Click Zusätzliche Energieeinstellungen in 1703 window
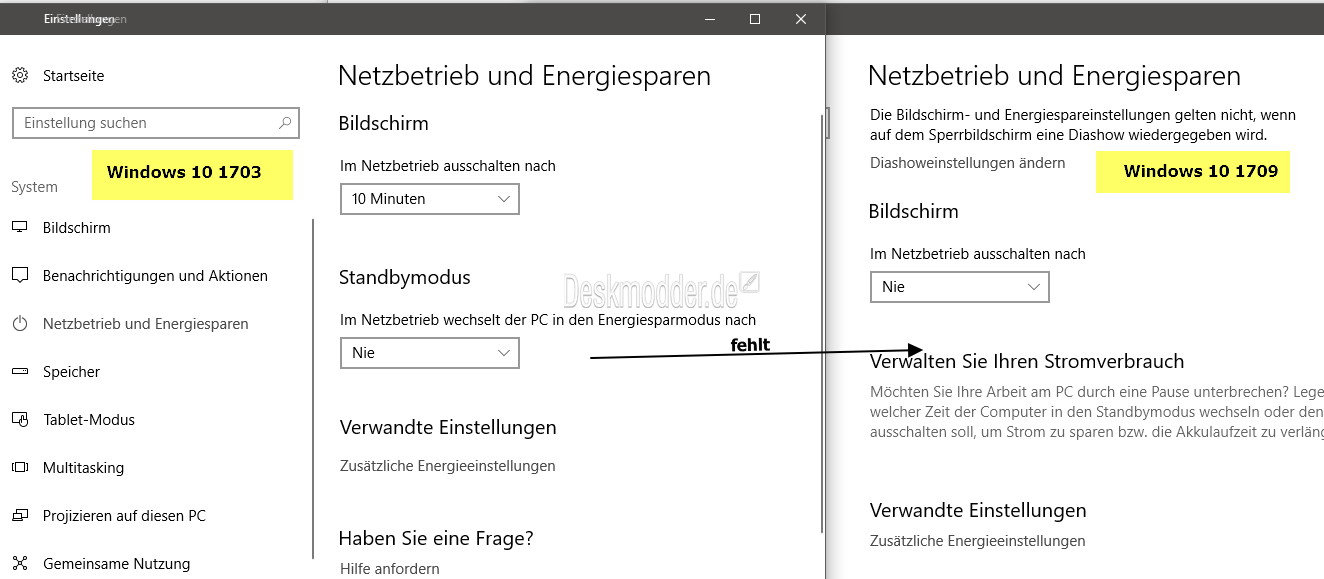The height and width of the screenshot is (579, 1324). 448,466
